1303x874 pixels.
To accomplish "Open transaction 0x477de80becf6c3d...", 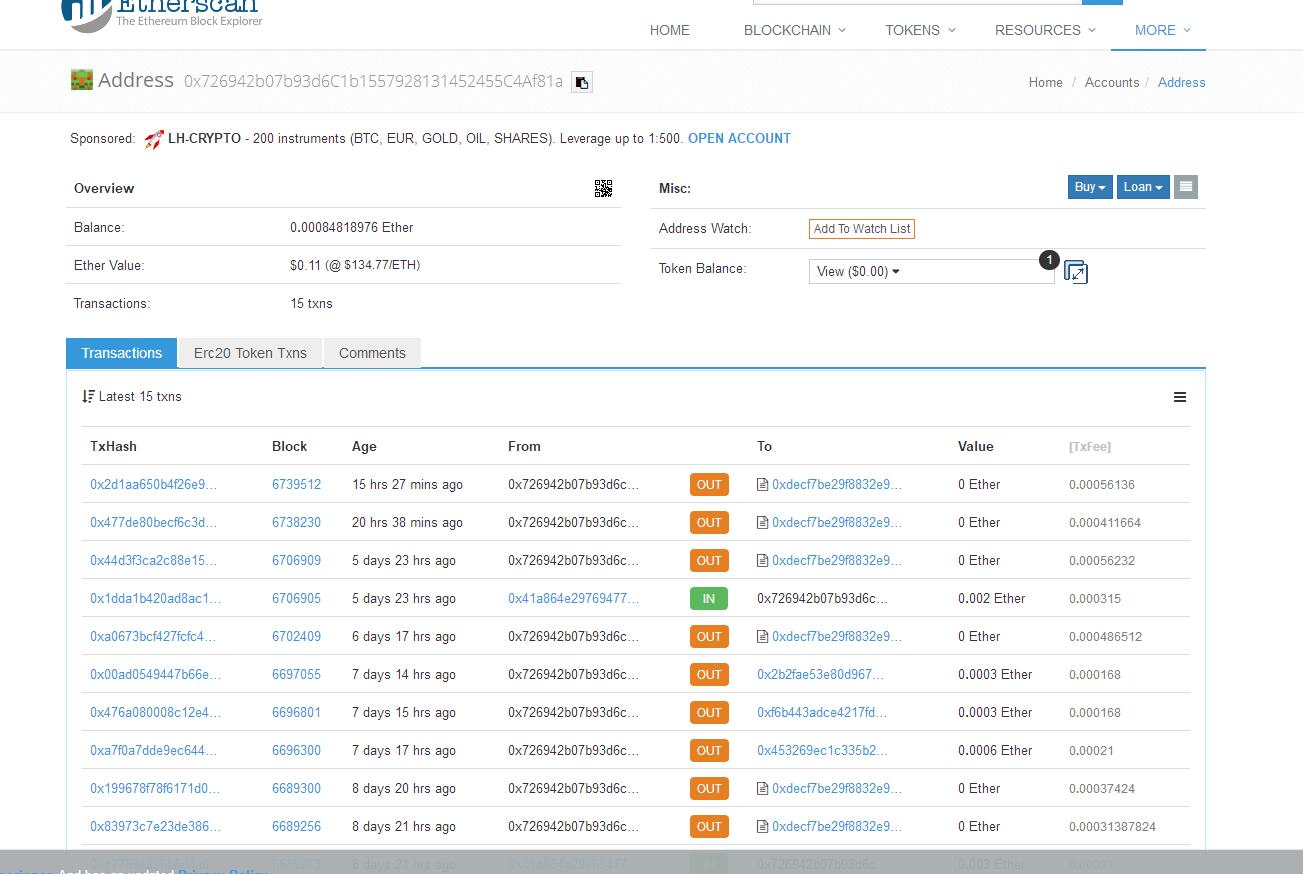I will click(x=153, y=523).
